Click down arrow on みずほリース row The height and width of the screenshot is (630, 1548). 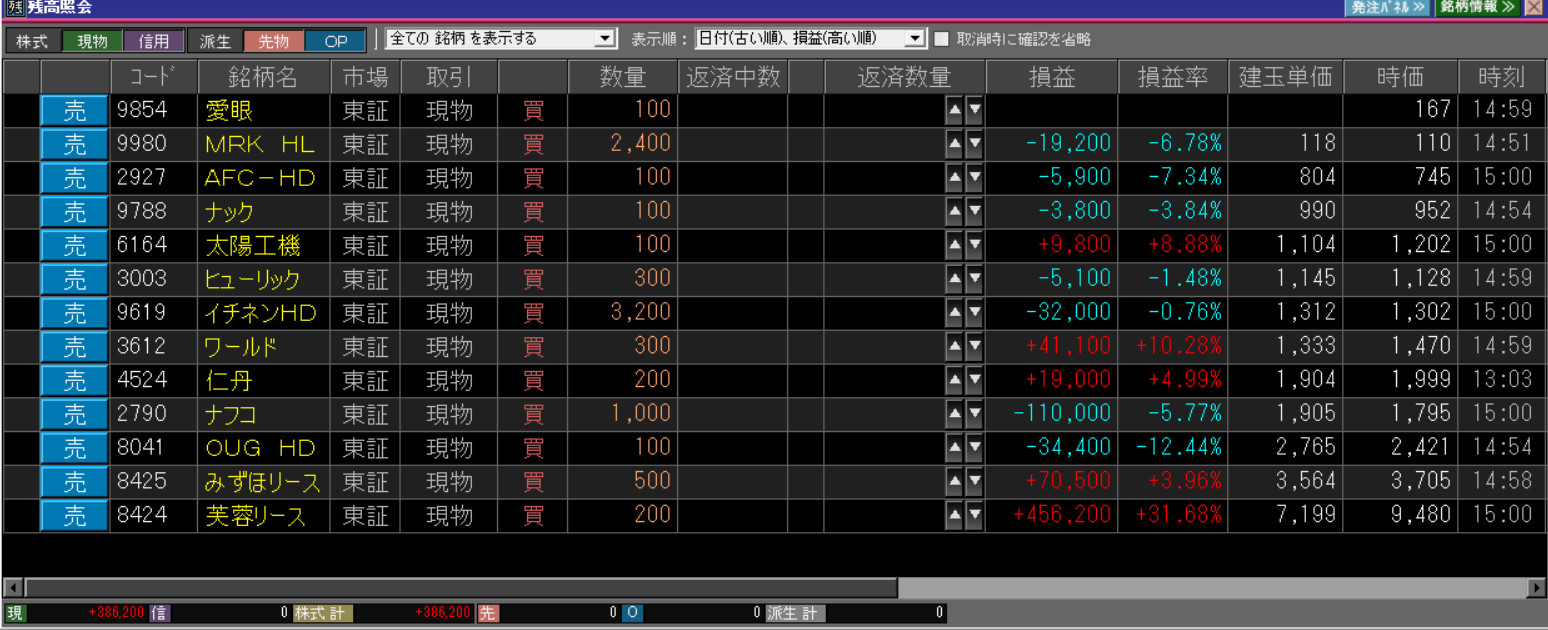click(974, 482)
